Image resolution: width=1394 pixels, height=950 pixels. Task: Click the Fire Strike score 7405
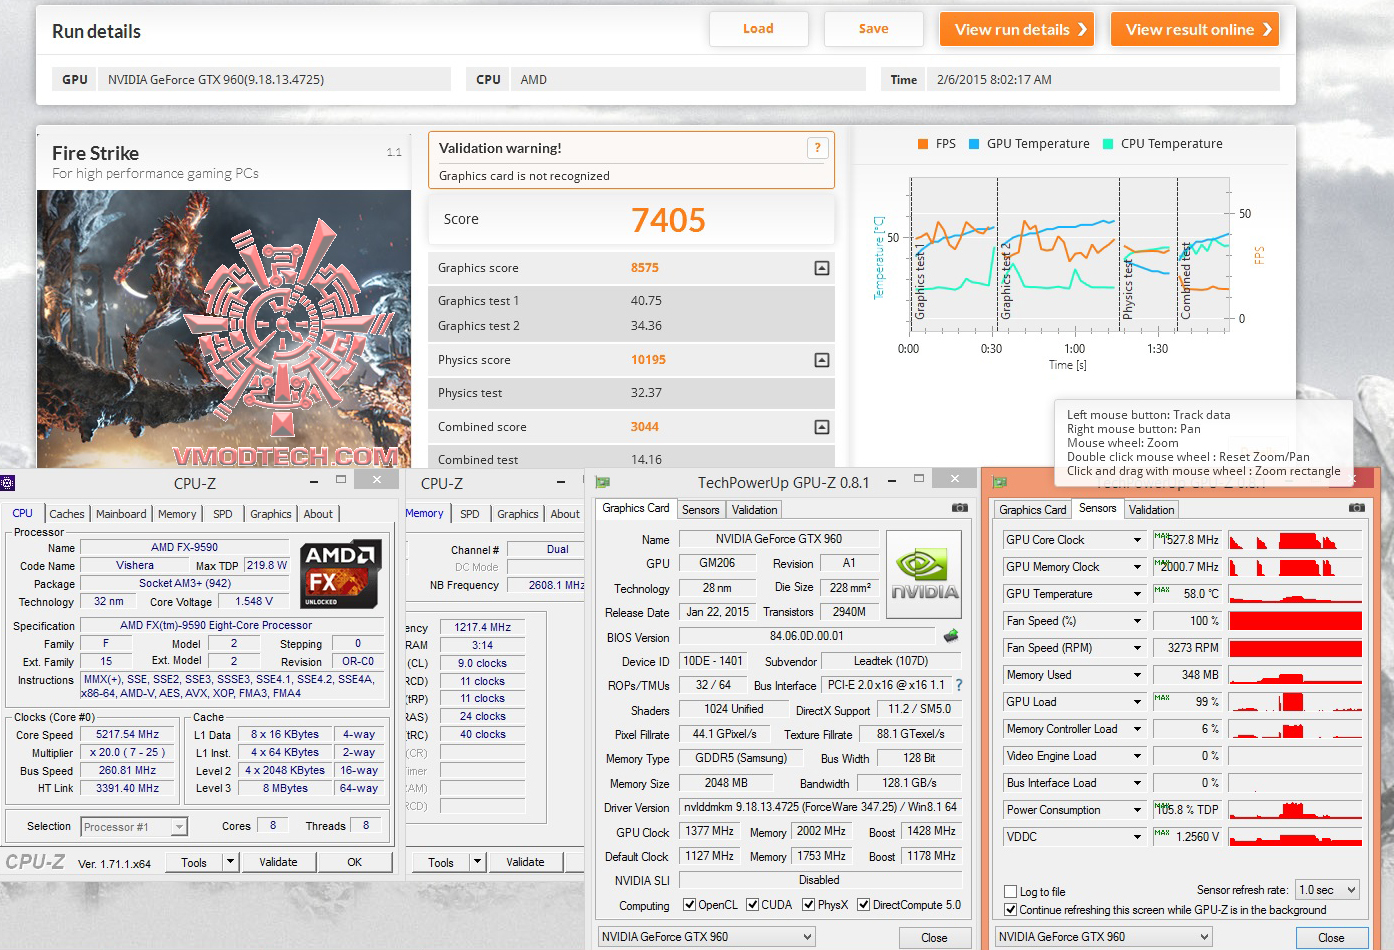(668, 220)
